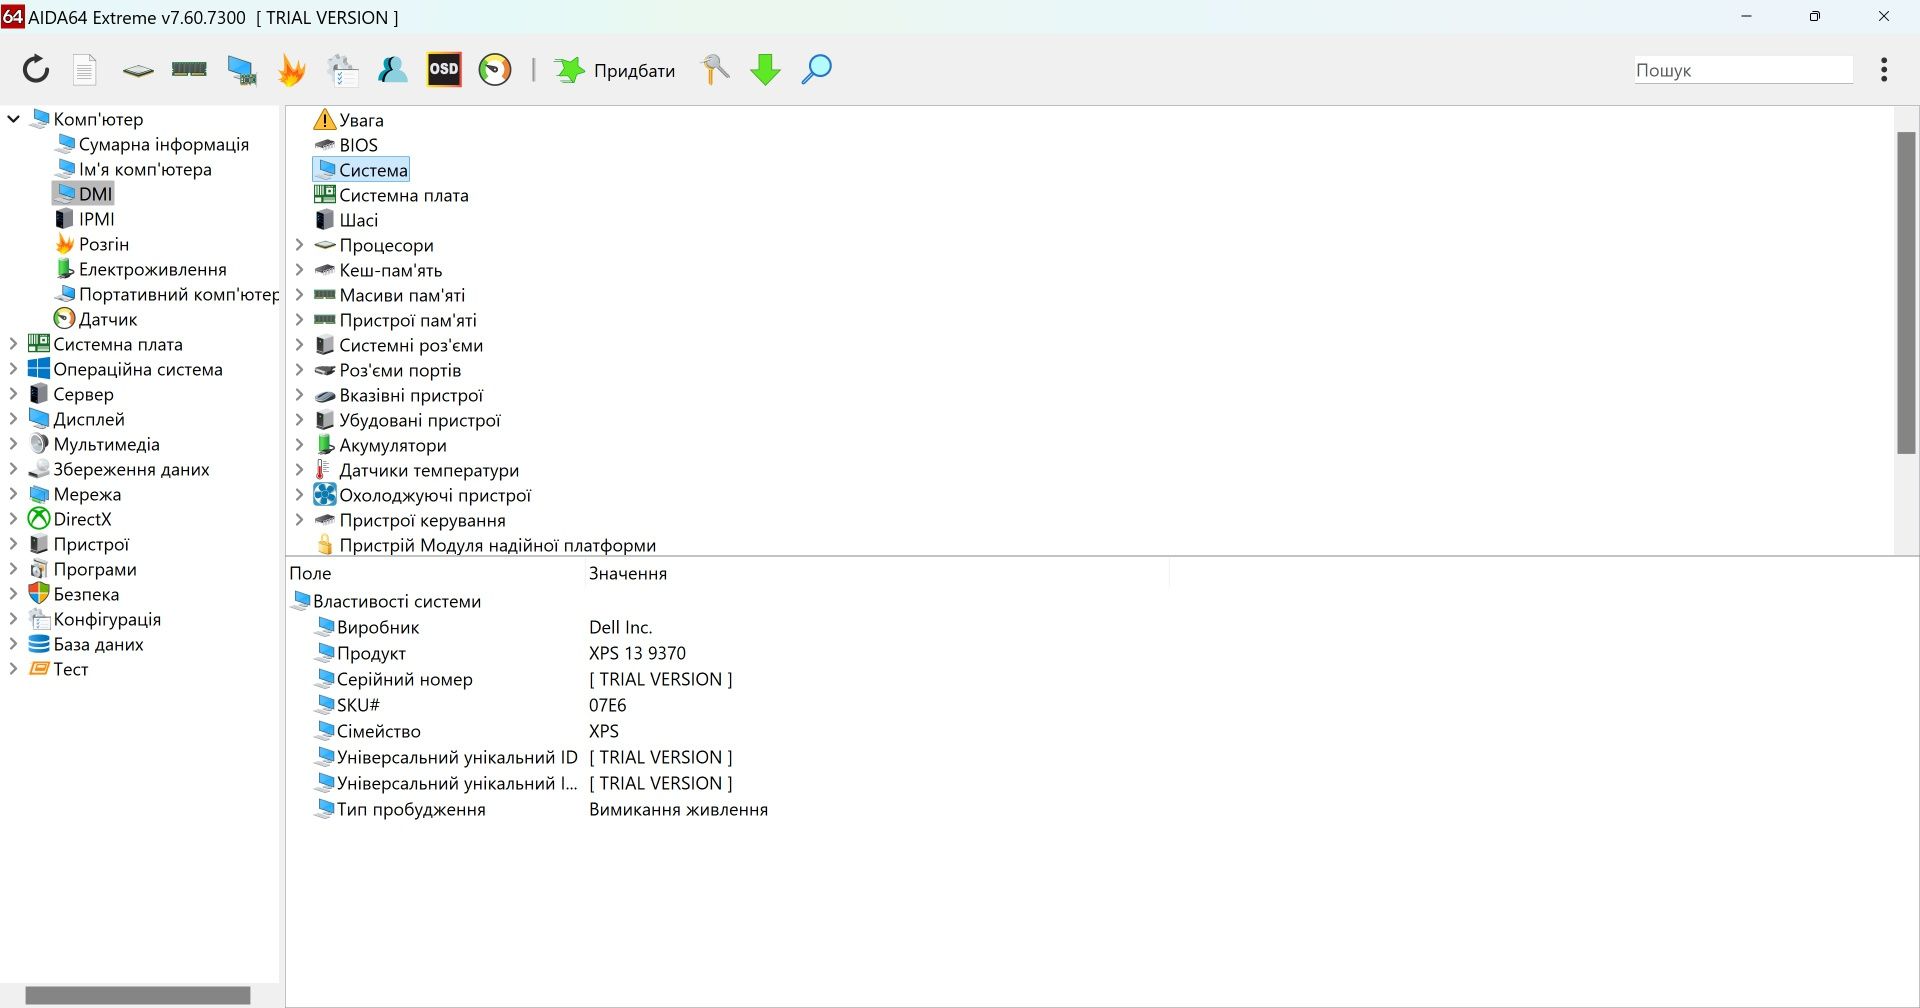Expand the Мережа tree node
Image resolution: width=1920 pixels, height=1008 pixels.
(14, 494)
